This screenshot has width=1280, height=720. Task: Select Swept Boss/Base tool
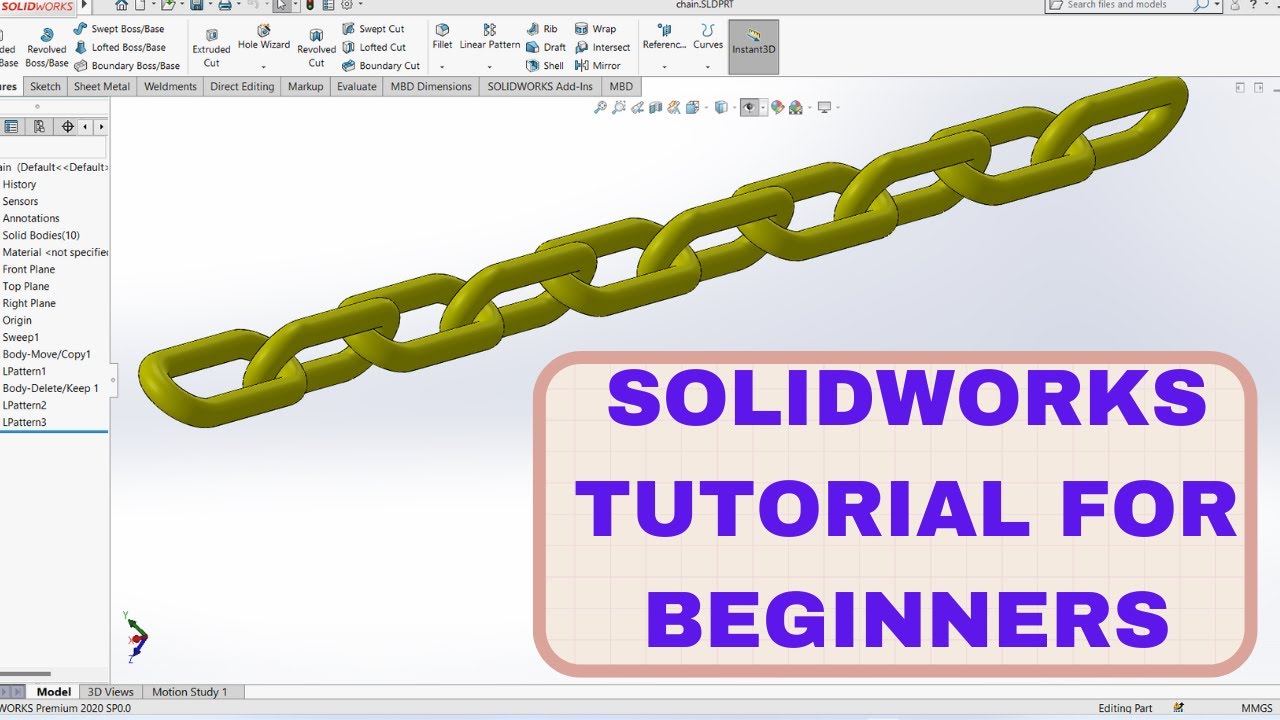coord(119,29)
